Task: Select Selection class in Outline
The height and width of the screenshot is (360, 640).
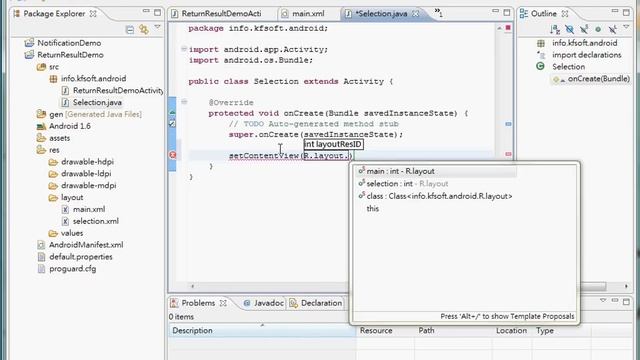Action: 568,67
